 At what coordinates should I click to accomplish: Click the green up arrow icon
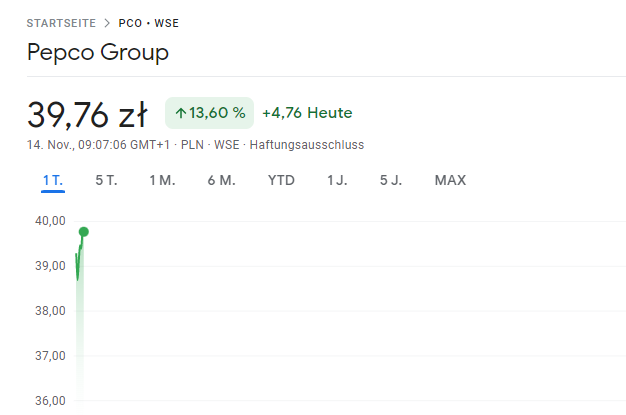point(180,113)
